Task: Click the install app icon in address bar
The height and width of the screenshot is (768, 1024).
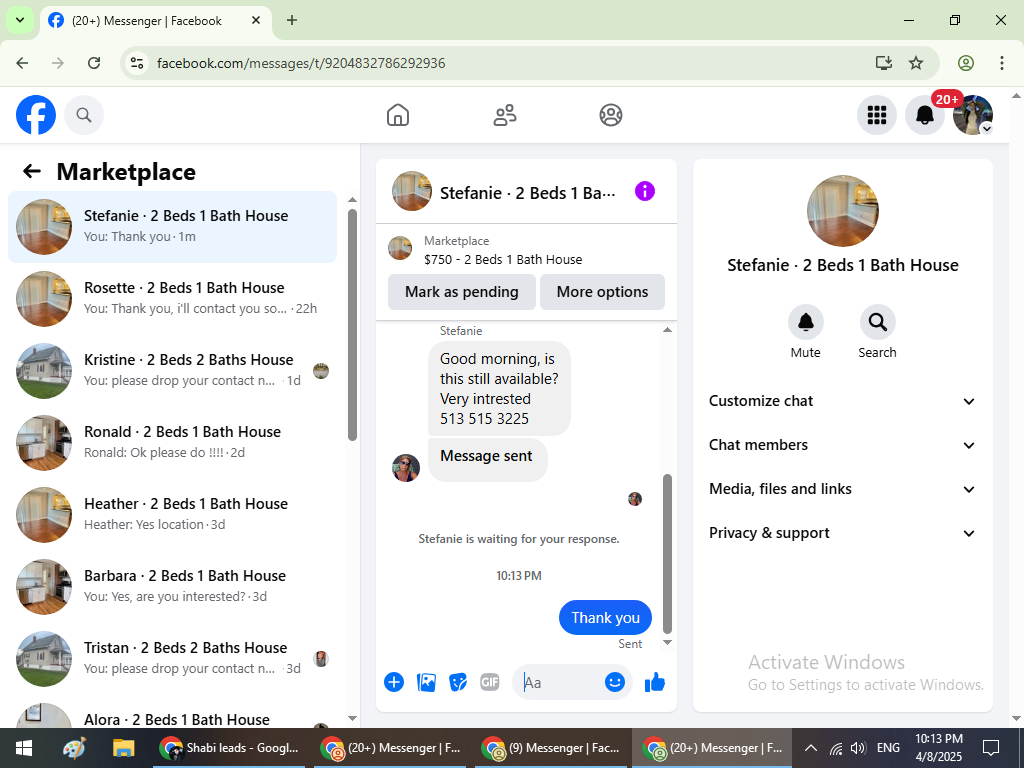Action: tap(884, 63)
